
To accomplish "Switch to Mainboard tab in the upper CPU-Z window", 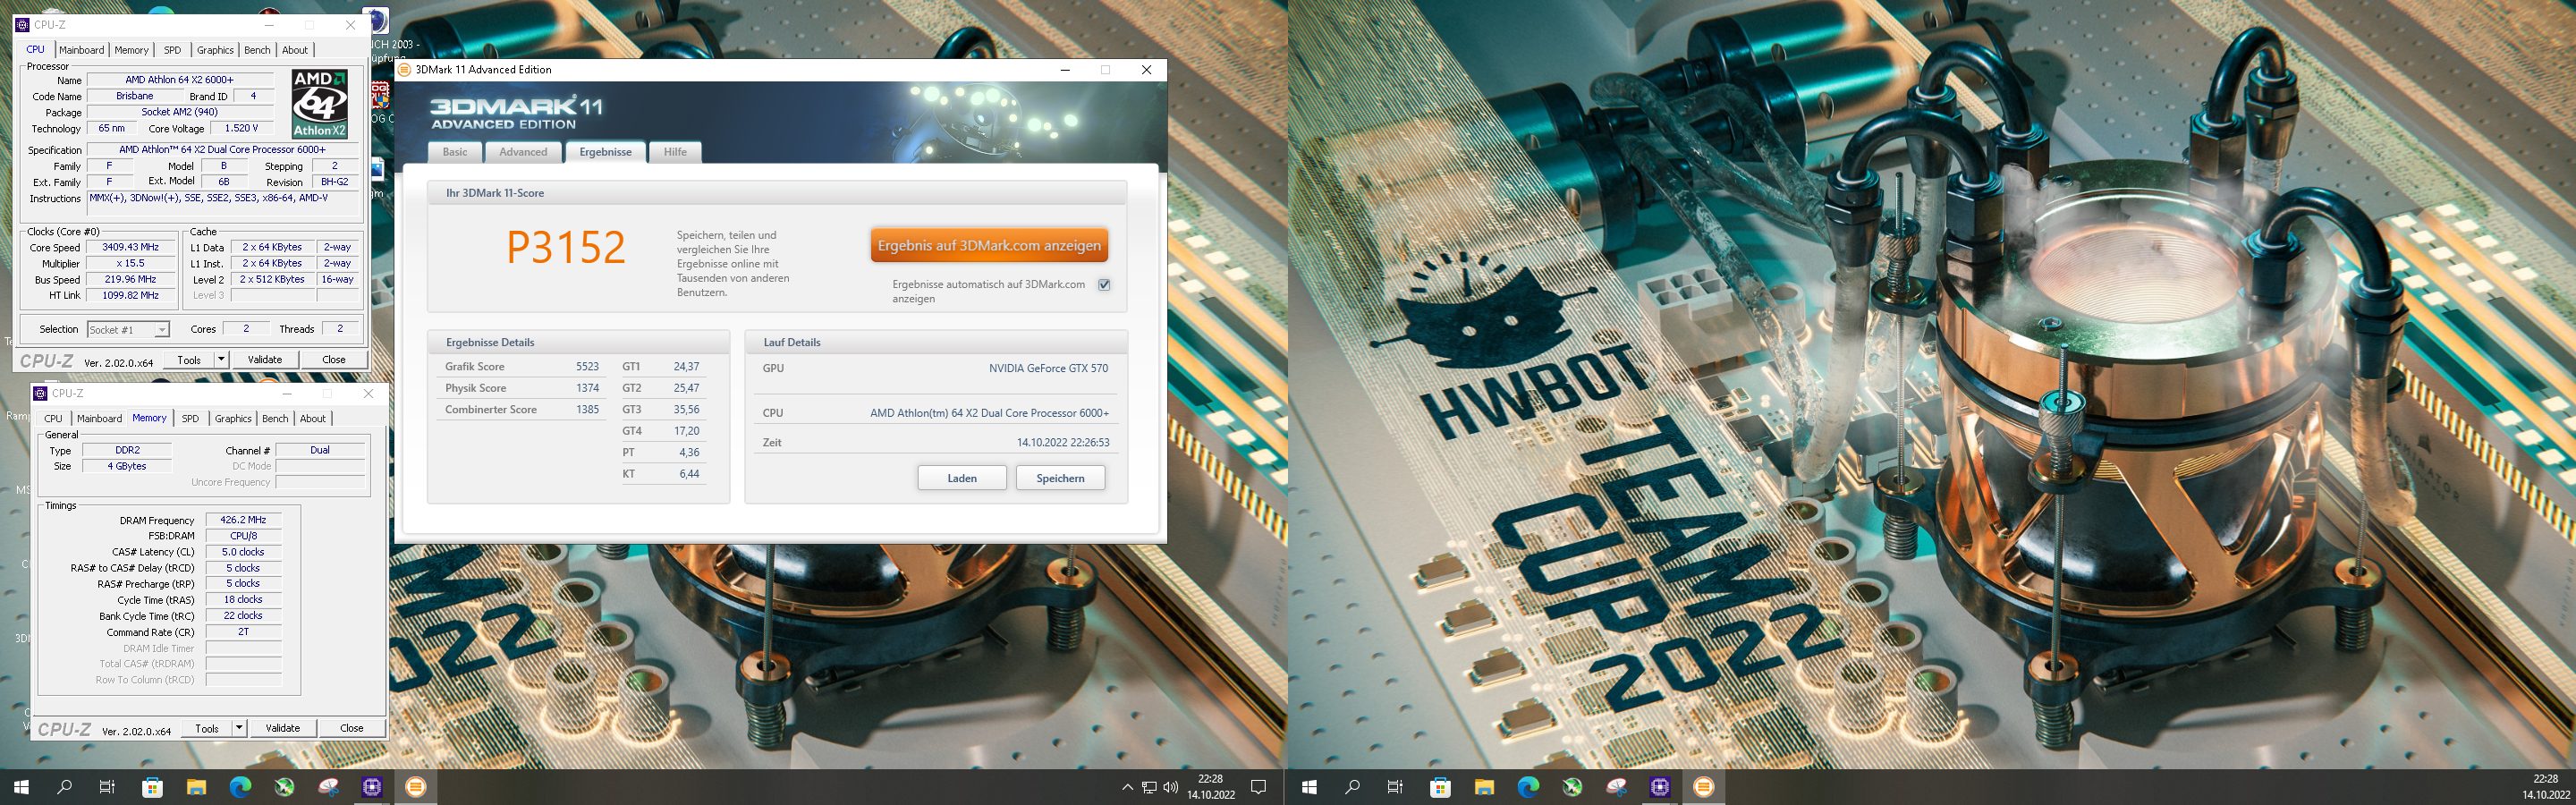I will pos(81,50).
